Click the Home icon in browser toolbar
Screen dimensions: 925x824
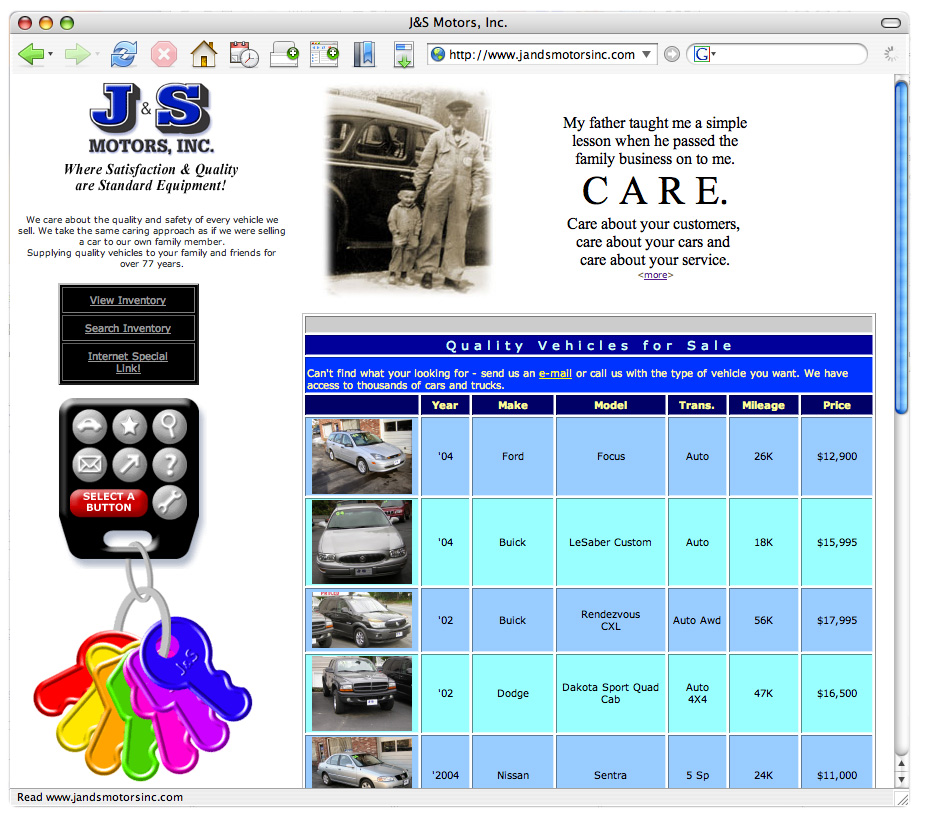point(203,55)
